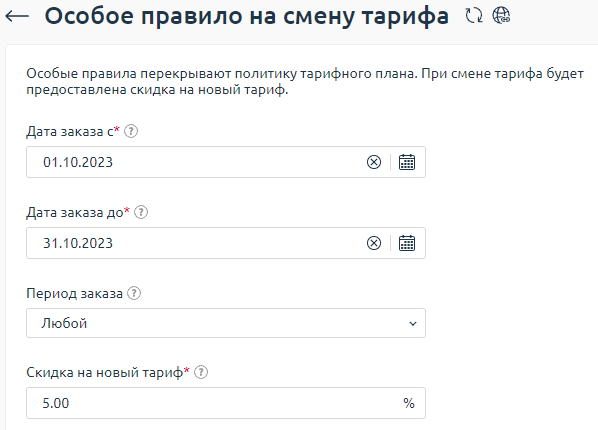Expand period list via chevron arrow
The height and width of the screenshot is (430, 598).
[x=413, y=324]
